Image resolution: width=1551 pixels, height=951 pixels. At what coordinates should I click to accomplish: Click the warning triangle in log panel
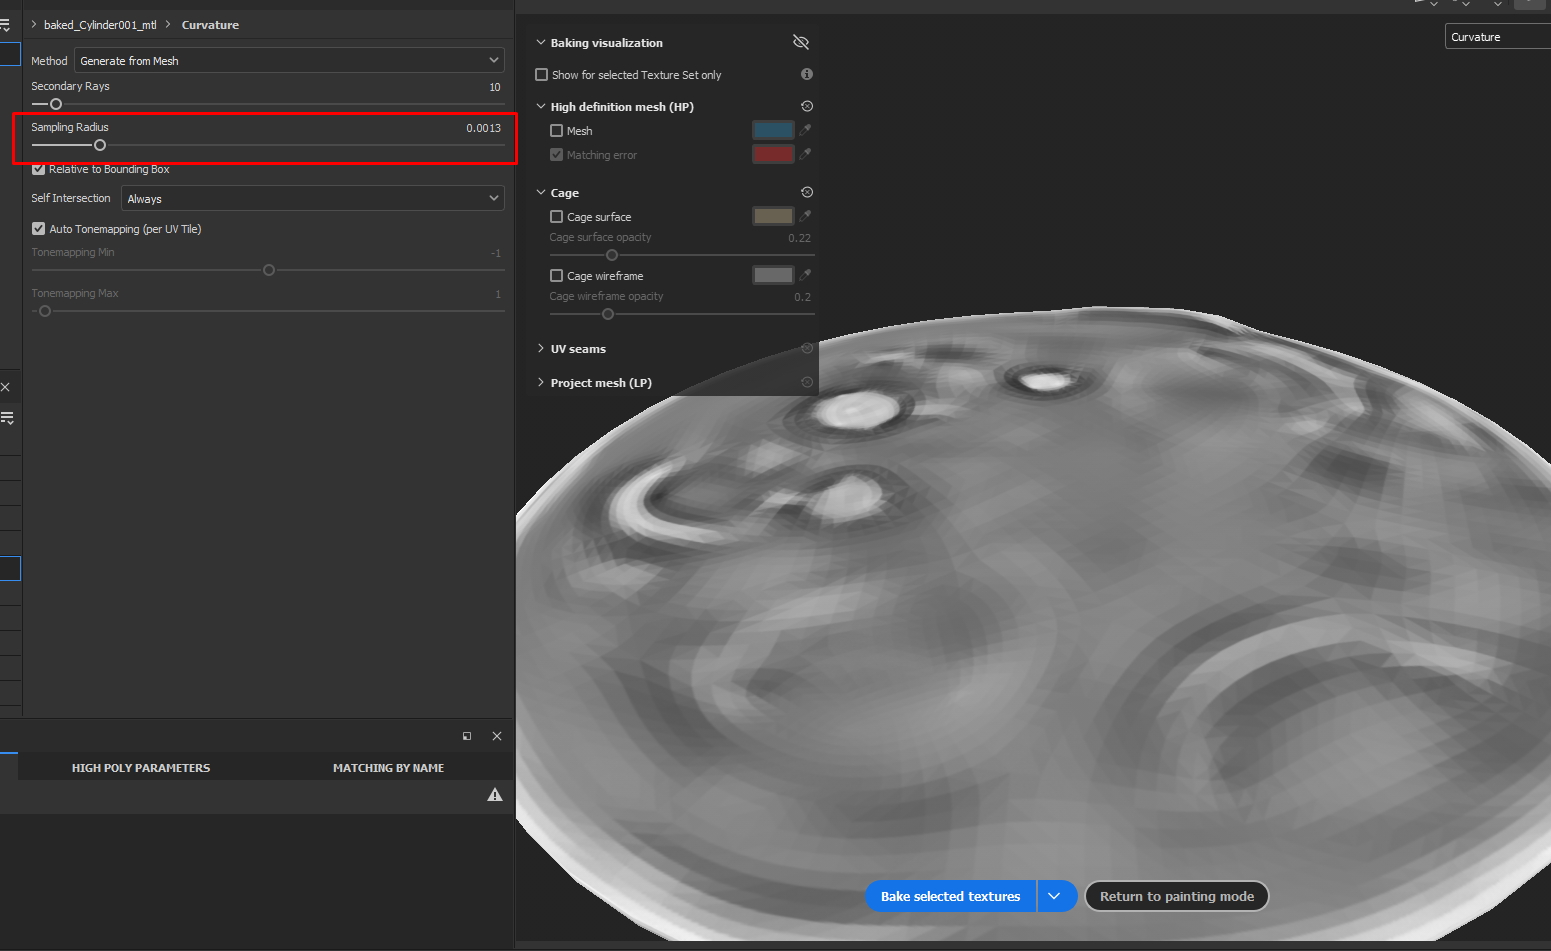point(495,794)
